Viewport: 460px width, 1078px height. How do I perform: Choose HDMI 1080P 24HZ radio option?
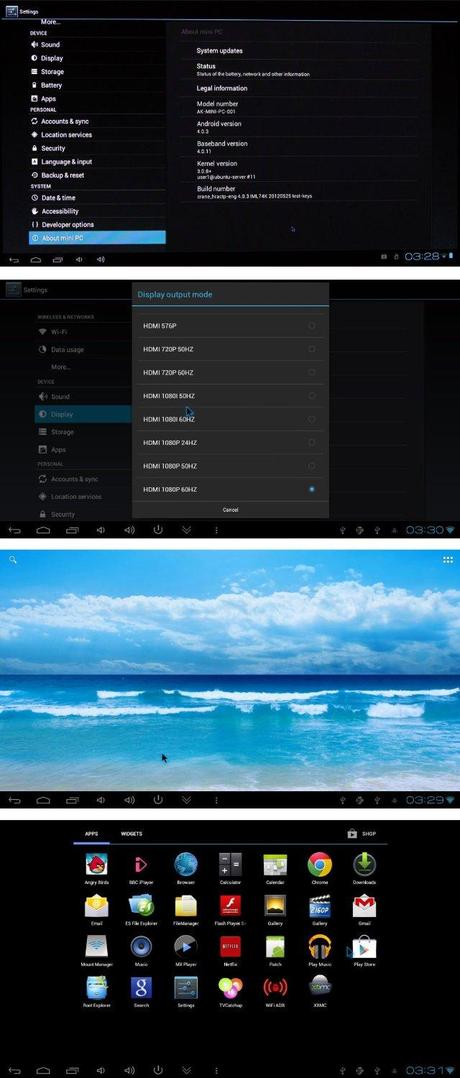pos(311,442)
